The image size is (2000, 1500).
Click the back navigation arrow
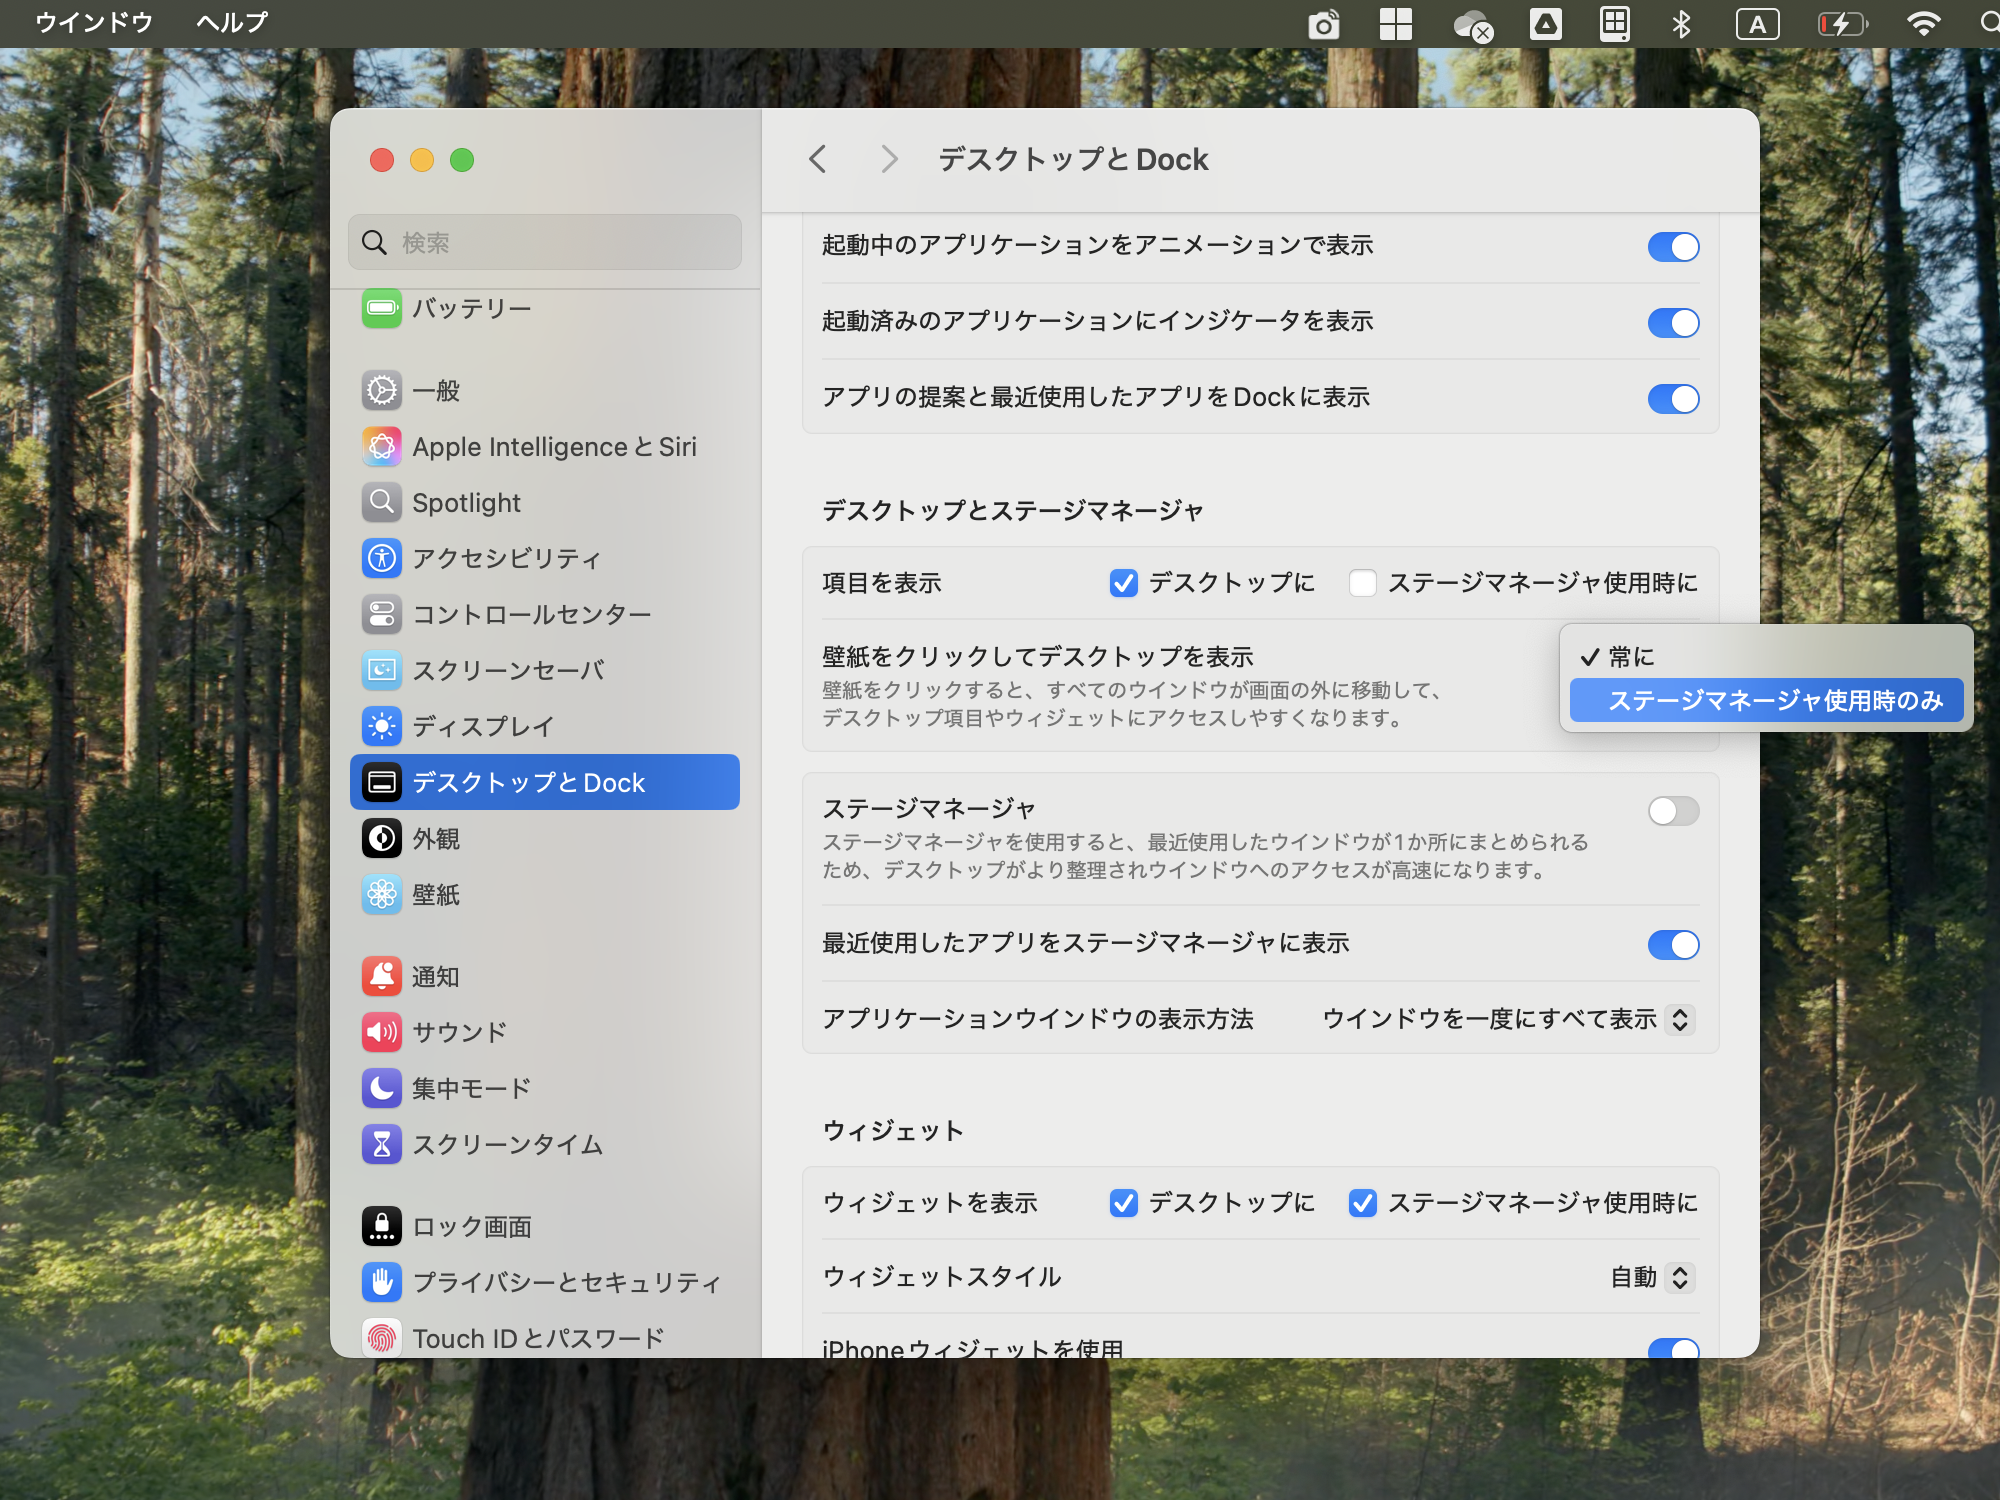(818, 159)
